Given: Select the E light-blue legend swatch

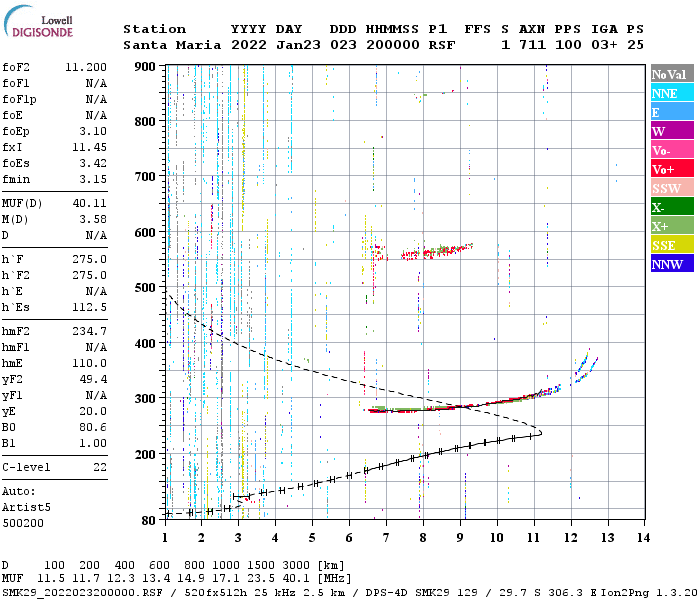Looking at the screenshot, I should [672, 112].
